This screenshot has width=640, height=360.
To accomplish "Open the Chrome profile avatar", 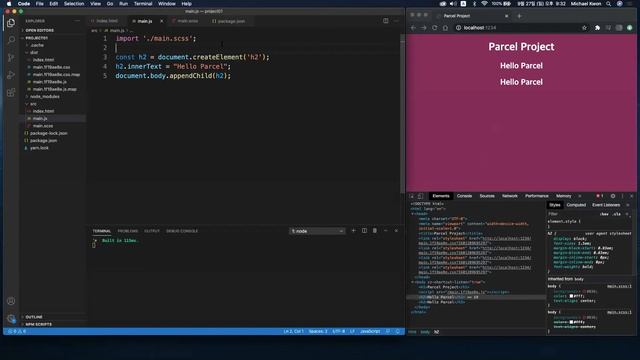I will tap(629, 28).
